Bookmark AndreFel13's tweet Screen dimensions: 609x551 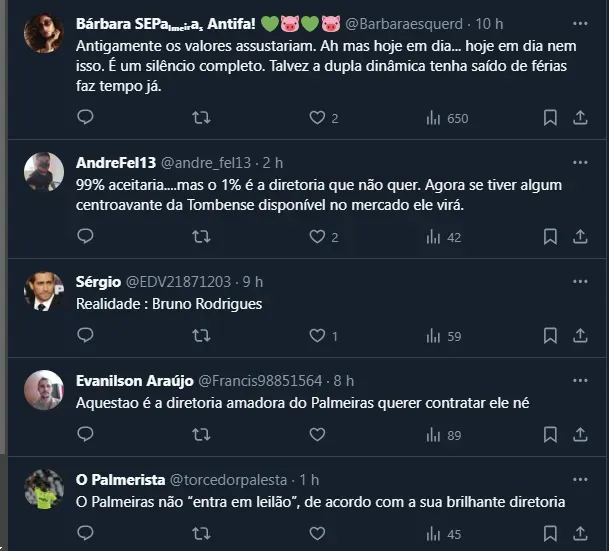pos(550,237)
